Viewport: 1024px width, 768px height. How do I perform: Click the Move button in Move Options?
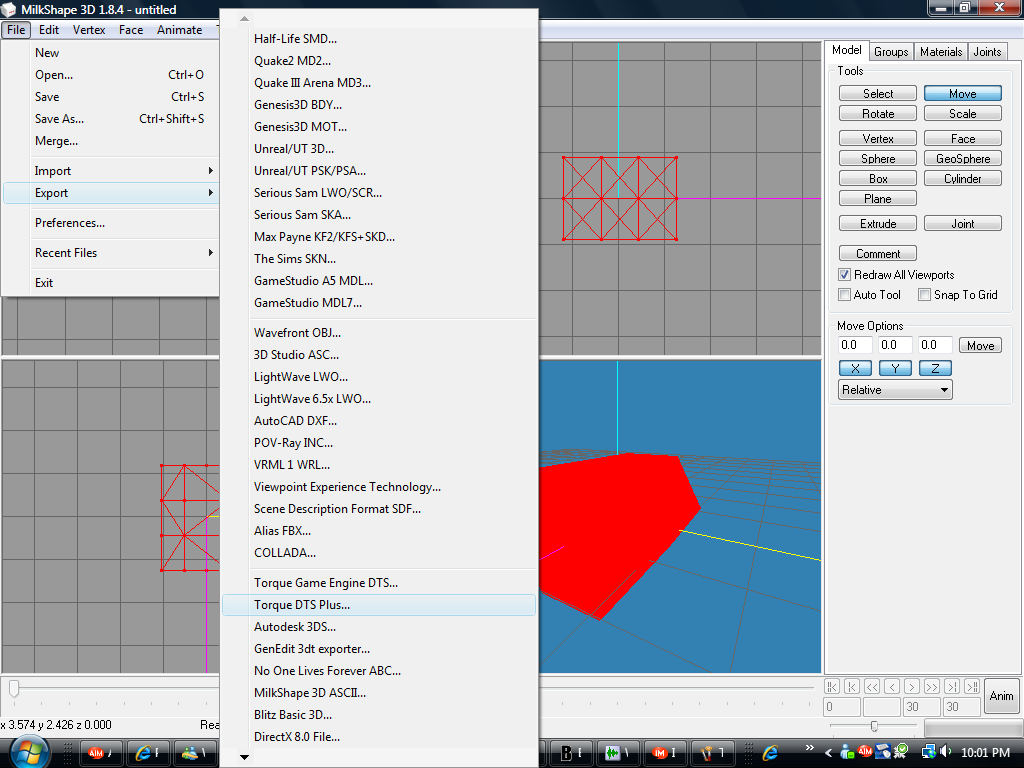980,345
